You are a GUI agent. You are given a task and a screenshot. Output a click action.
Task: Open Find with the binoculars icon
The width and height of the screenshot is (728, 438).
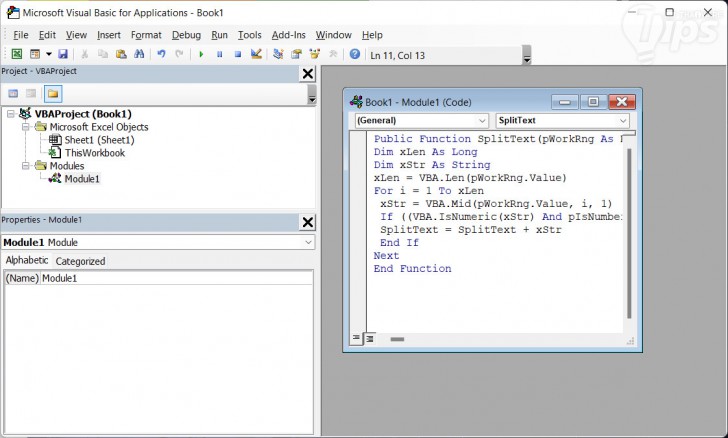pos(139,54)
